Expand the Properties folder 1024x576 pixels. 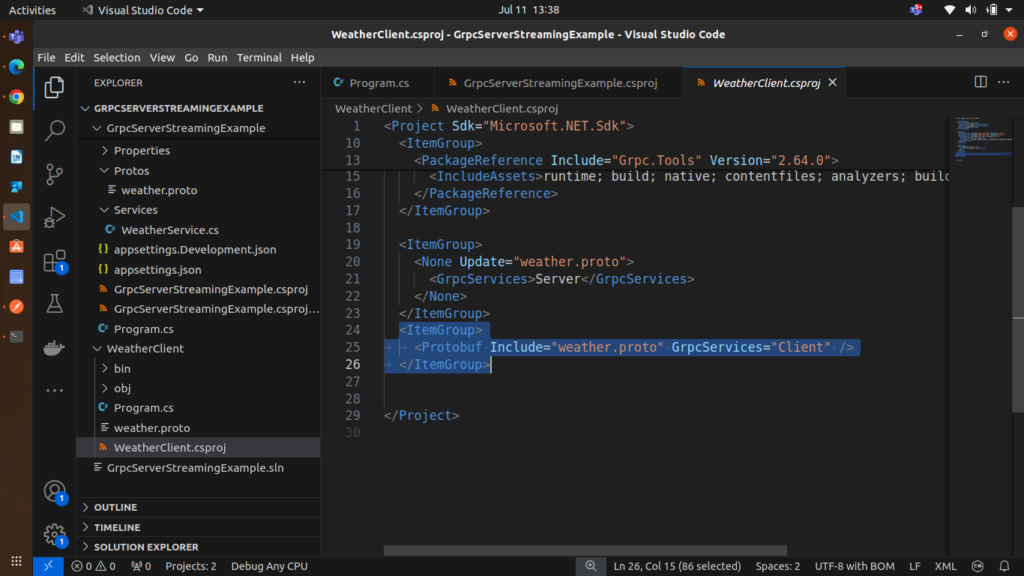click(x=141, y=150)
